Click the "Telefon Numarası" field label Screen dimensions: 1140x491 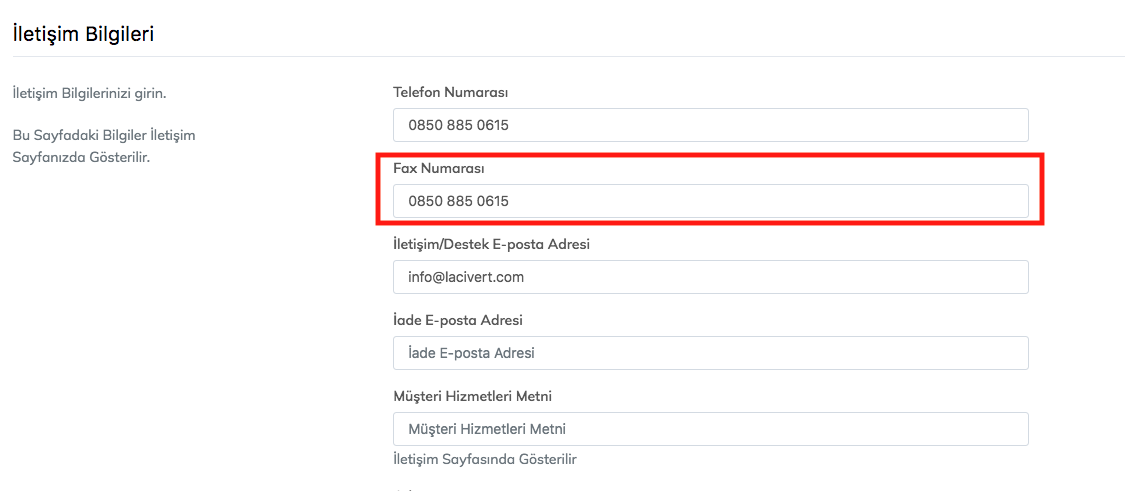[451, 92]
